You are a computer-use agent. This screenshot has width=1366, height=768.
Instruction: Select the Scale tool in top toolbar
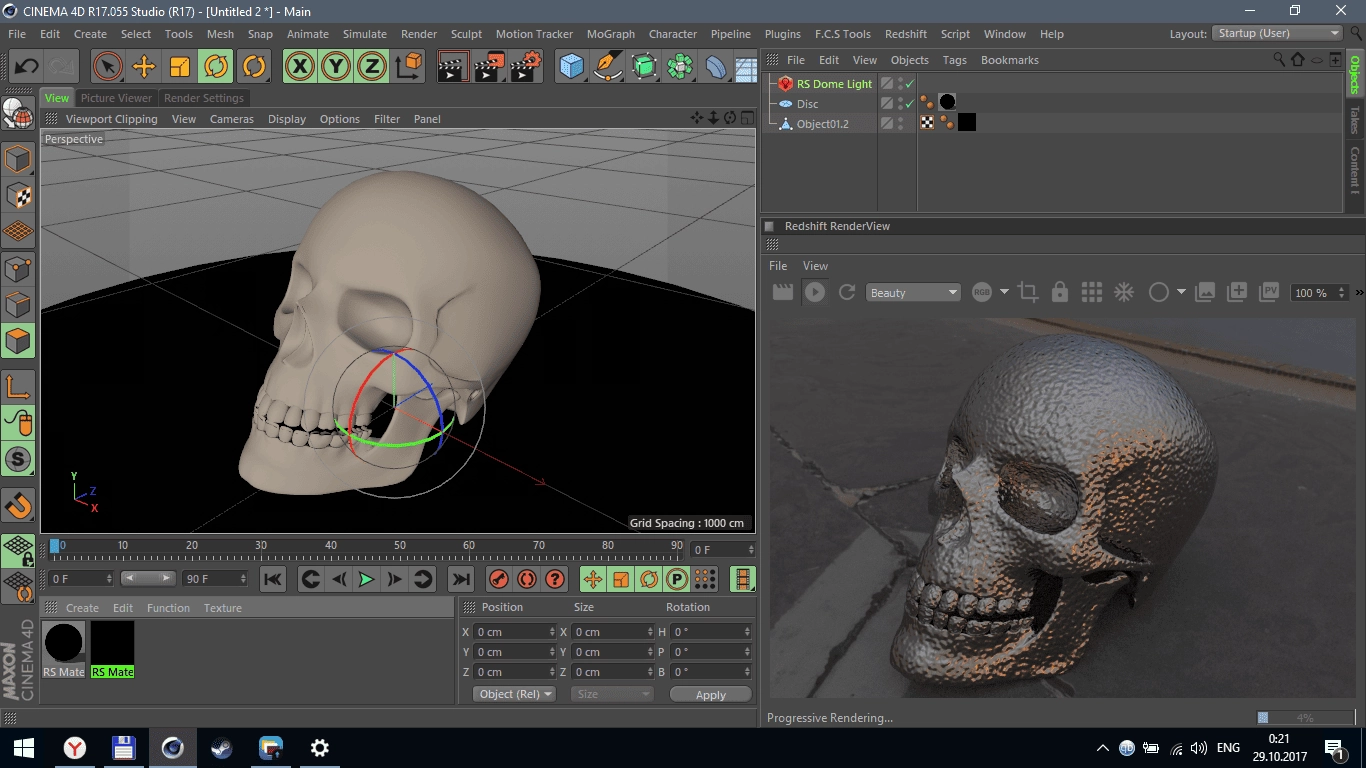pyautogui.click(x=180, y=67)
